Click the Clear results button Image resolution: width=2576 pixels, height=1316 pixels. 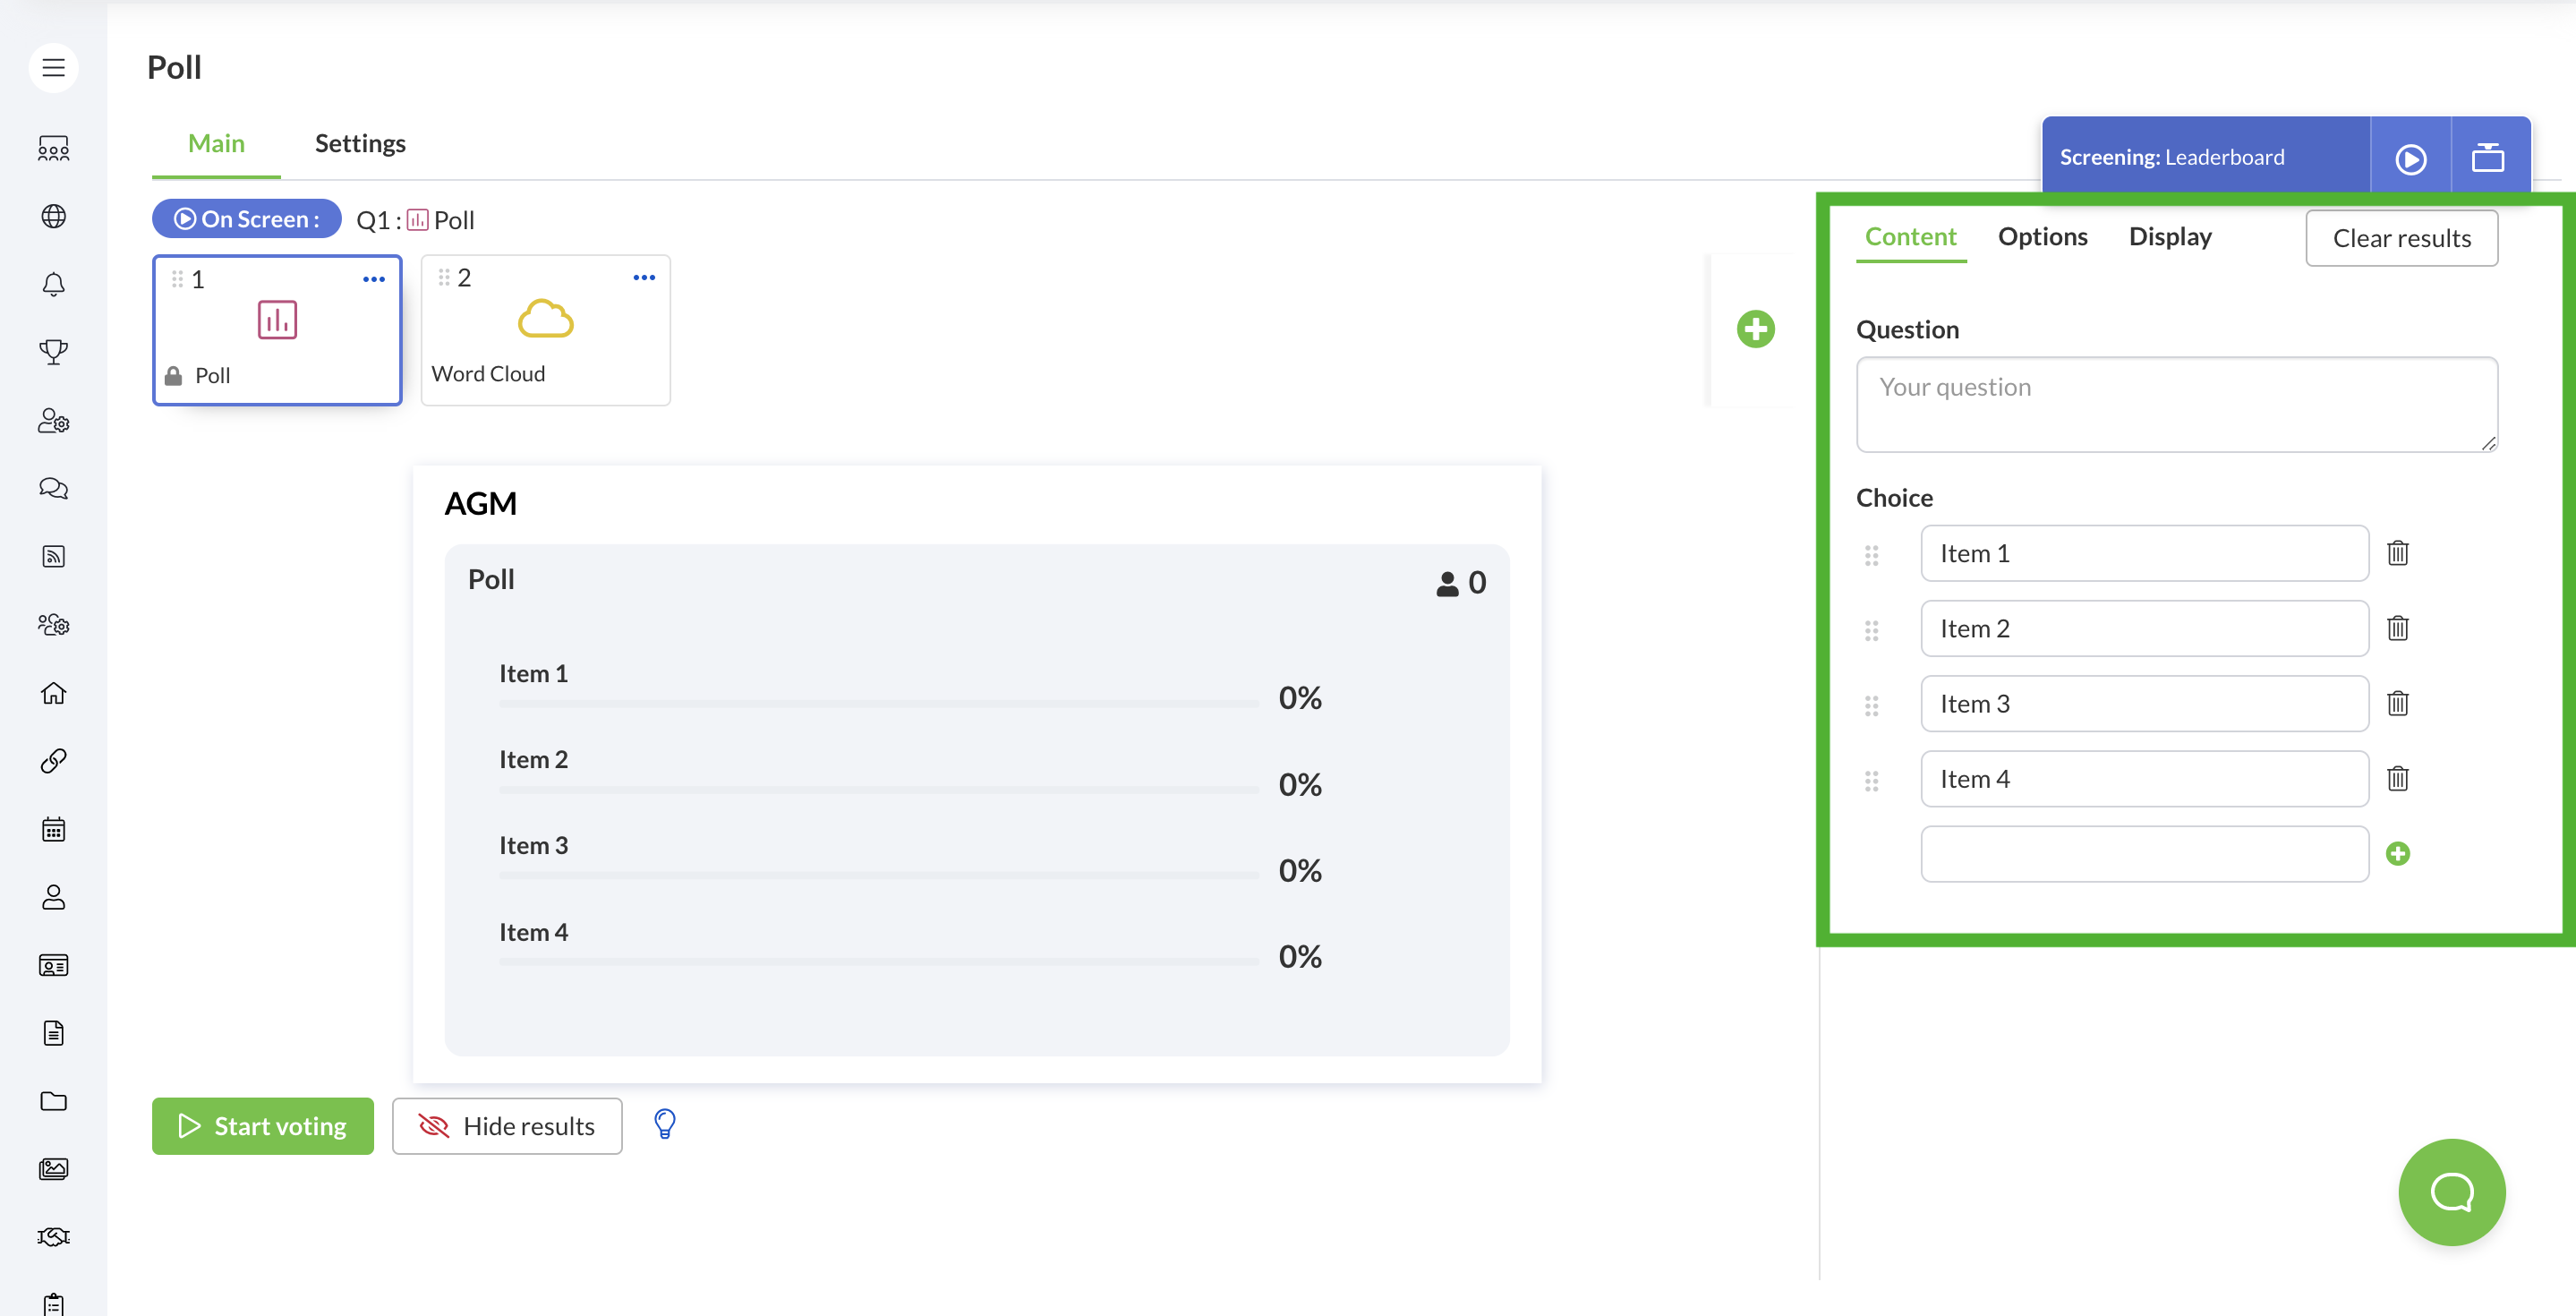(x=2401, y=238)
